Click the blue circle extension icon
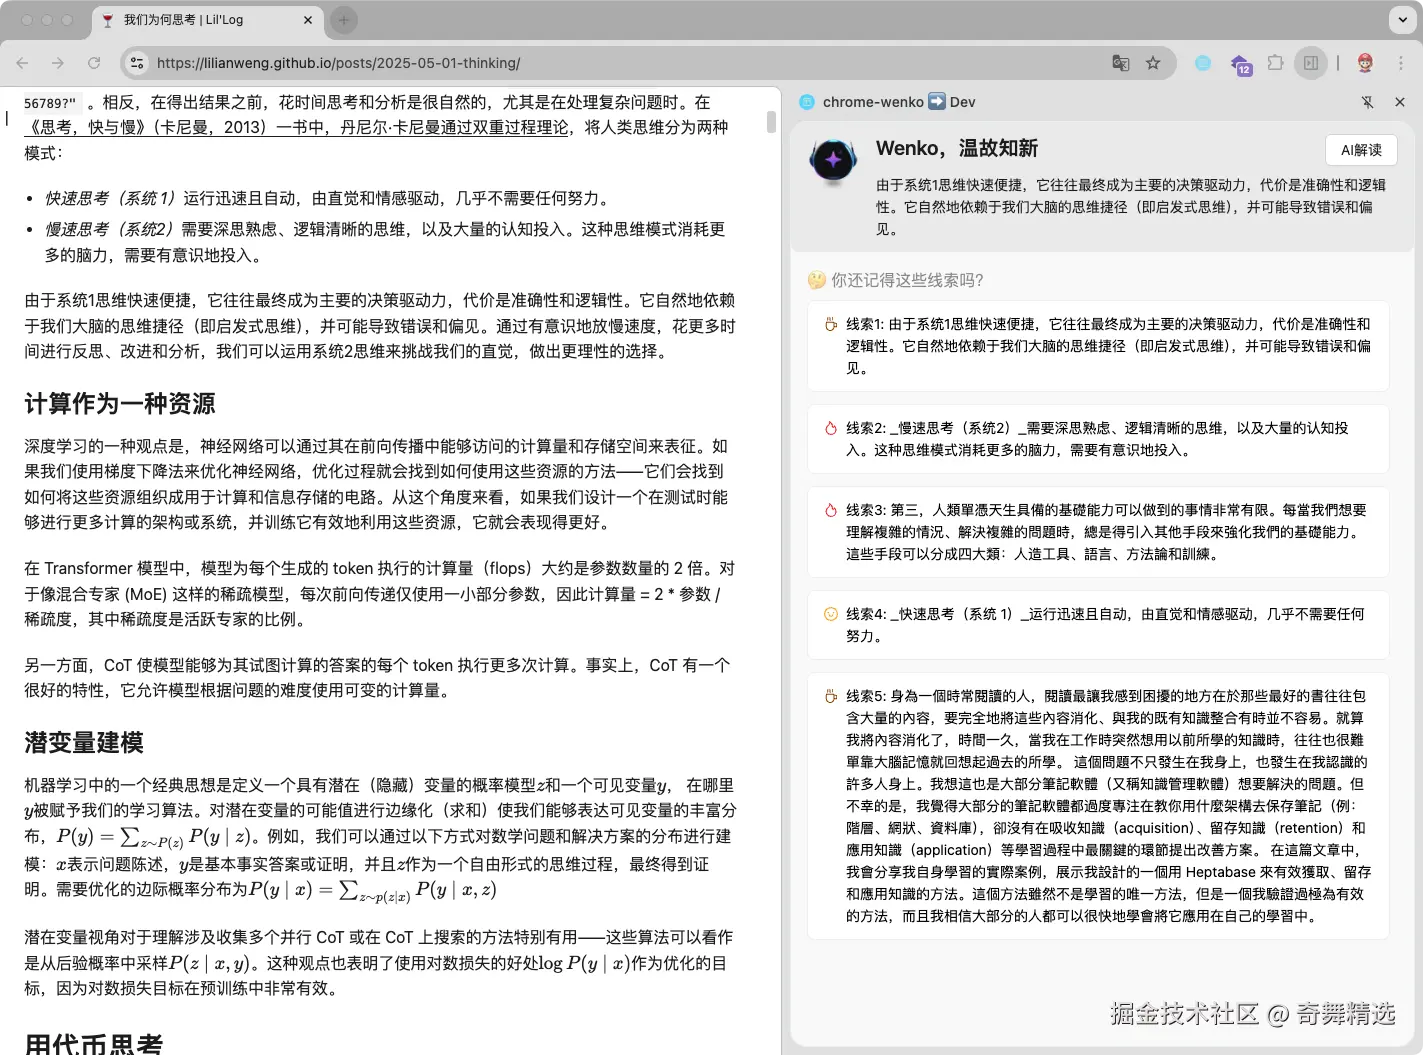The width and height of the screenshot is (1423, 1055). point(1202,62)
